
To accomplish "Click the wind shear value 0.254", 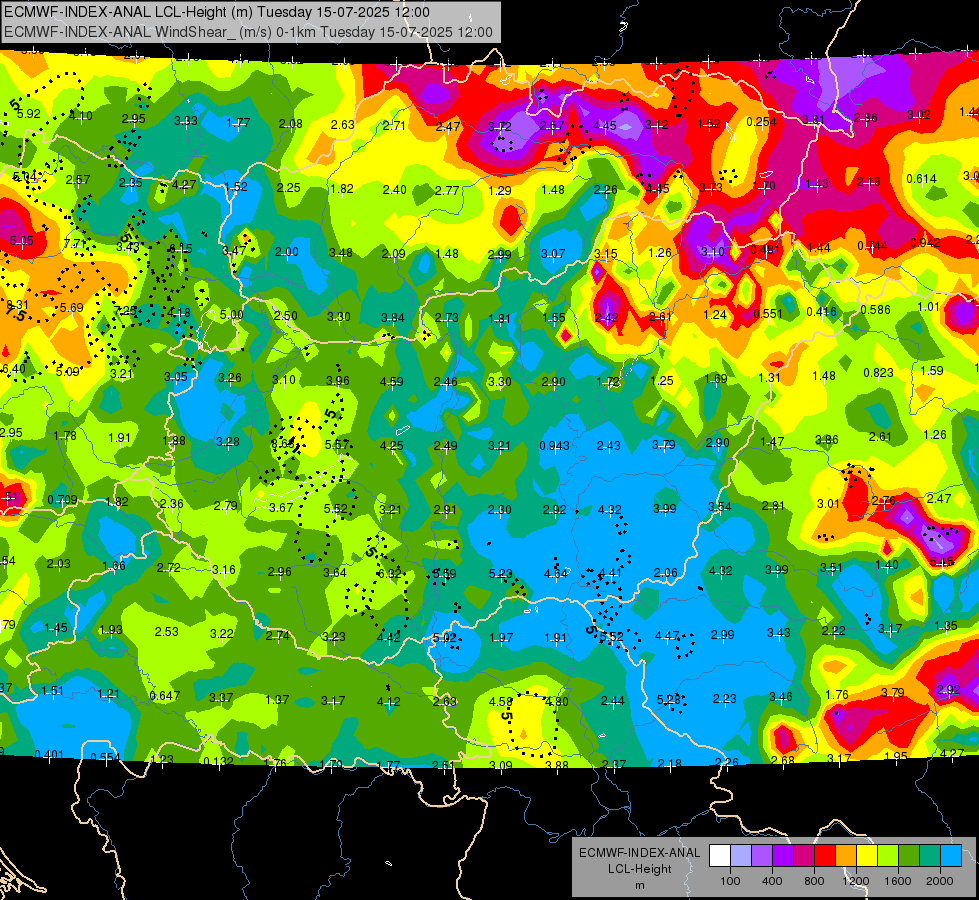I will pos(761,122).
